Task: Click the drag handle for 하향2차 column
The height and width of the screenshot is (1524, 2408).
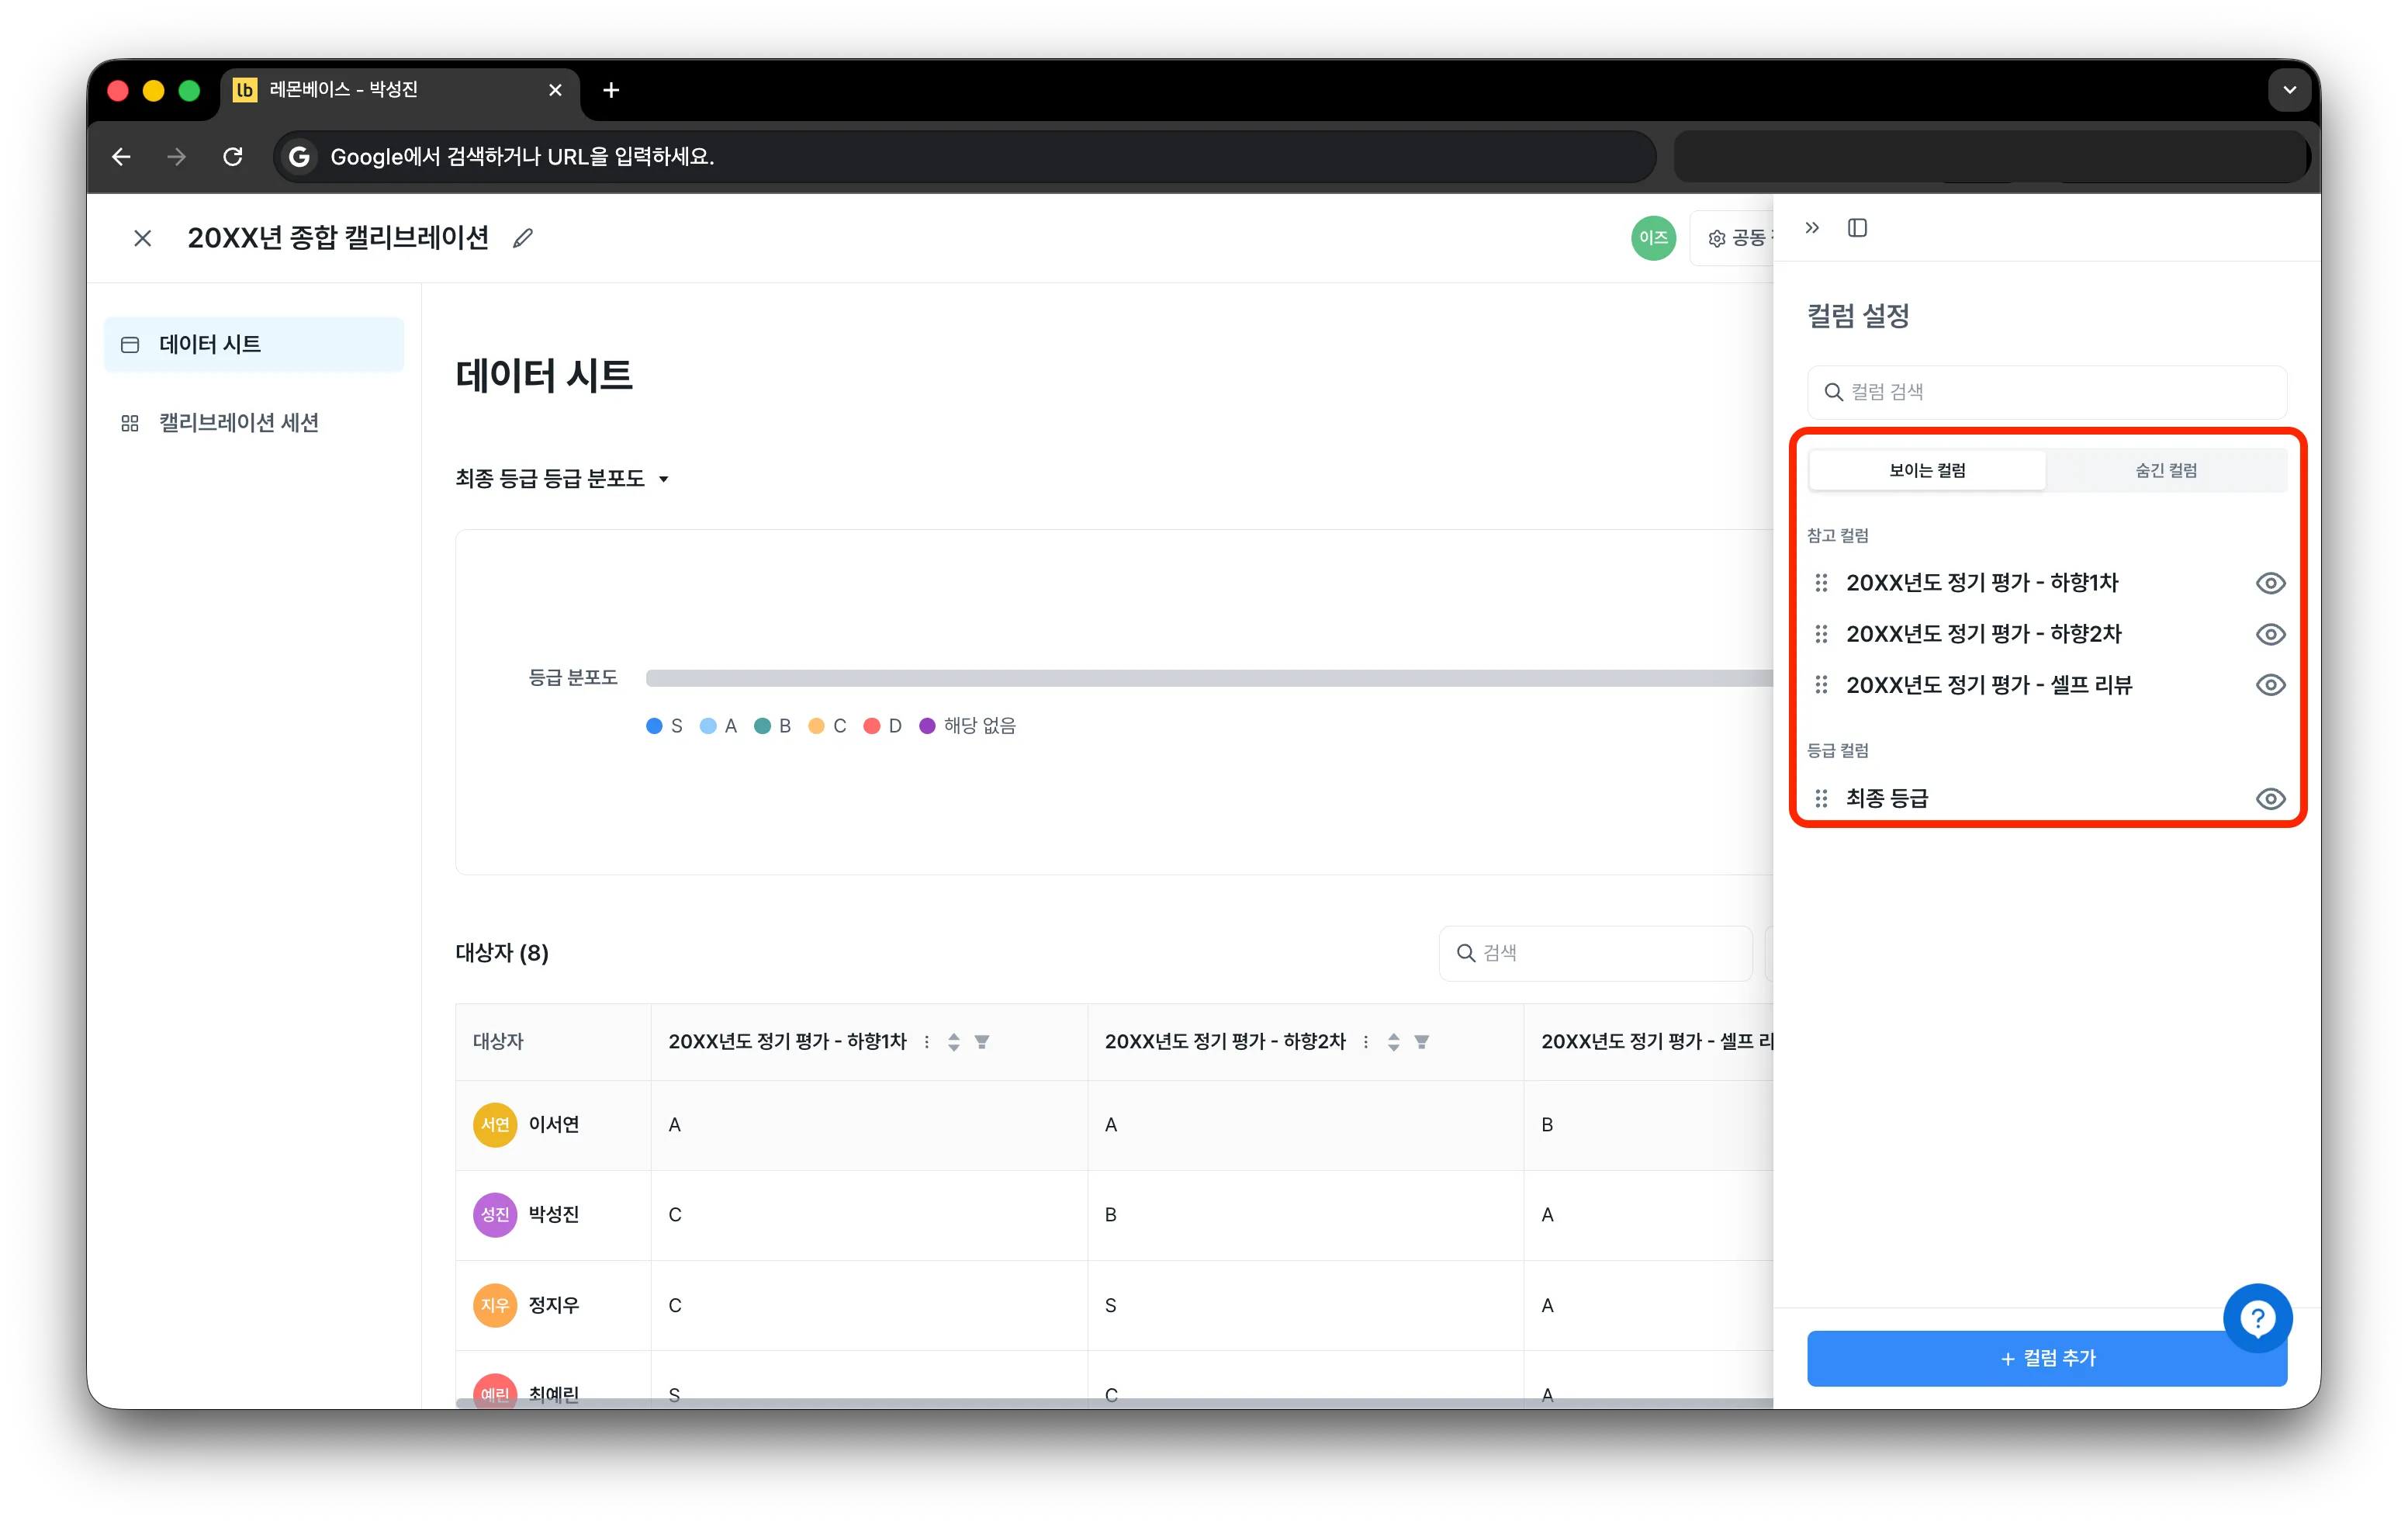Action: point(1821,634)
